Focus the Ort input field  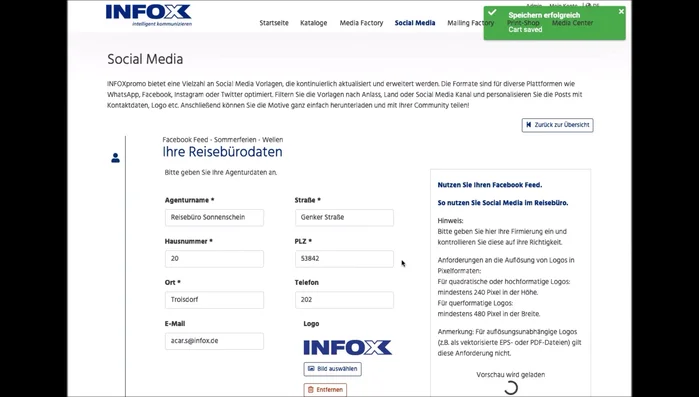coord(214,300)
